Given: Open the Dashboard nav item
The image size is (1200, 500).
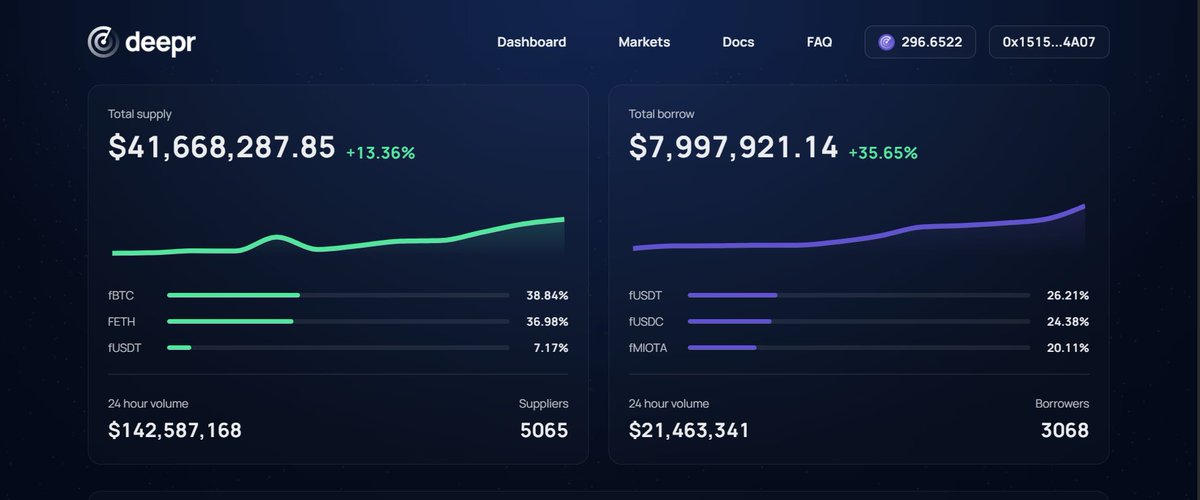Looking at the screenshot, I should tap(531, 42).
